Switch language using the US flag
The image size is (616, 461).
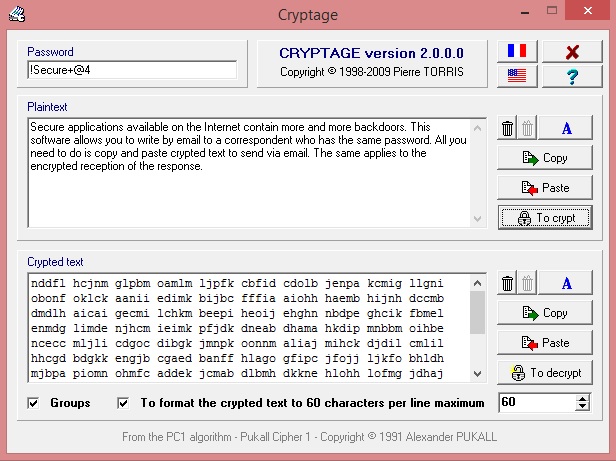tap(517, 76)
